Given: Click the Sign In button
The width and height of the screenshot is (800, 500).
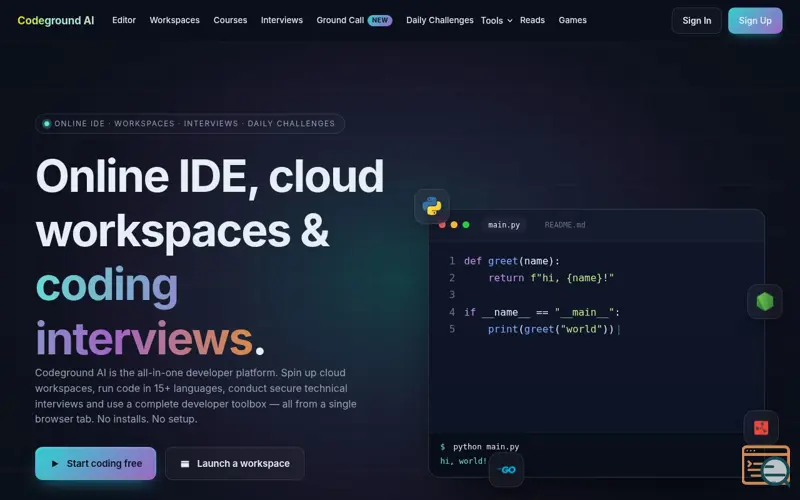Looking at the screenshot, I should pos(696,21).
